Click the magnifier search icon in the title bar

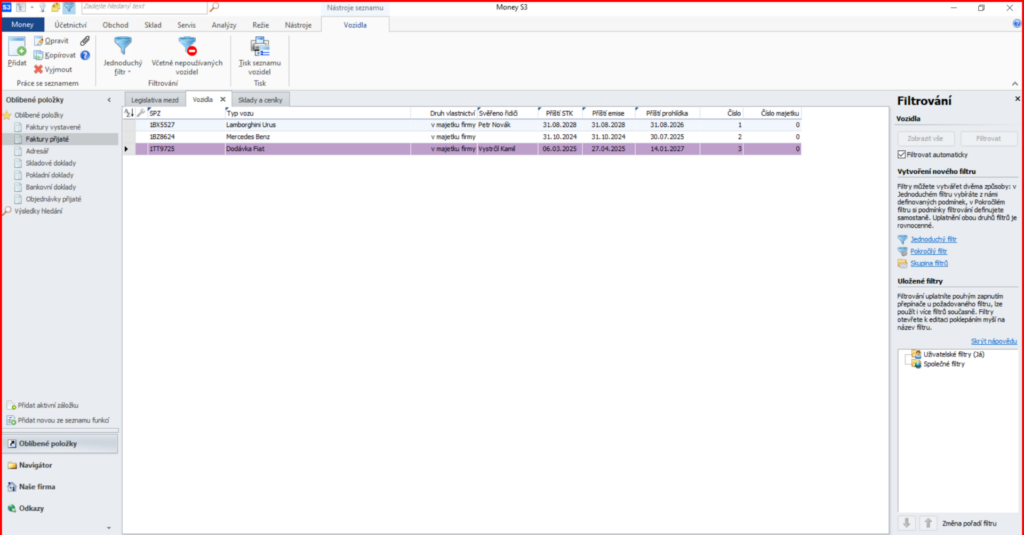(x=215, y=7)
